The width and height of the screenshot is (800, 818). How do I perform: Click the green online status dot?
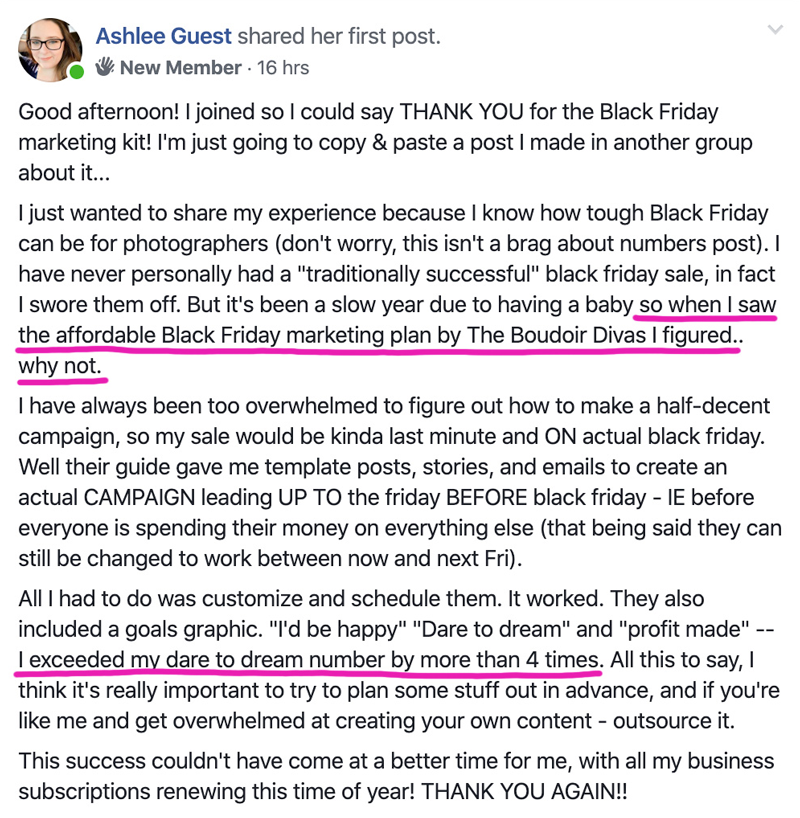pos(77,71)
